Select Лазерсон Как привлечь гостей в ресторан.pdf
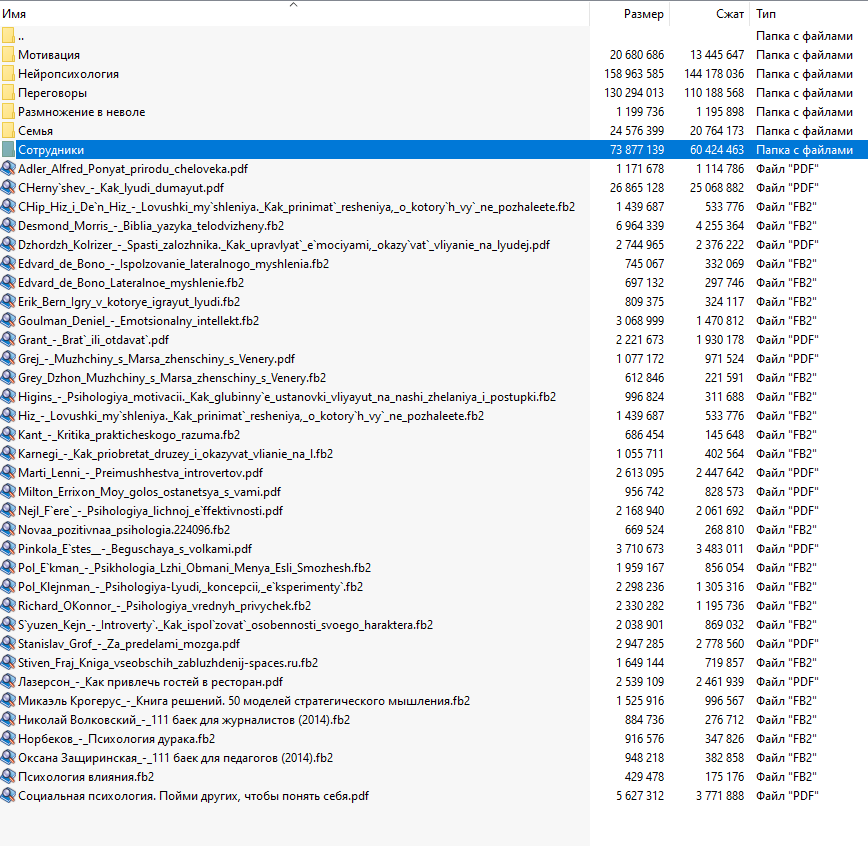This screenshot has width=868, height=846. click(150, 682)
